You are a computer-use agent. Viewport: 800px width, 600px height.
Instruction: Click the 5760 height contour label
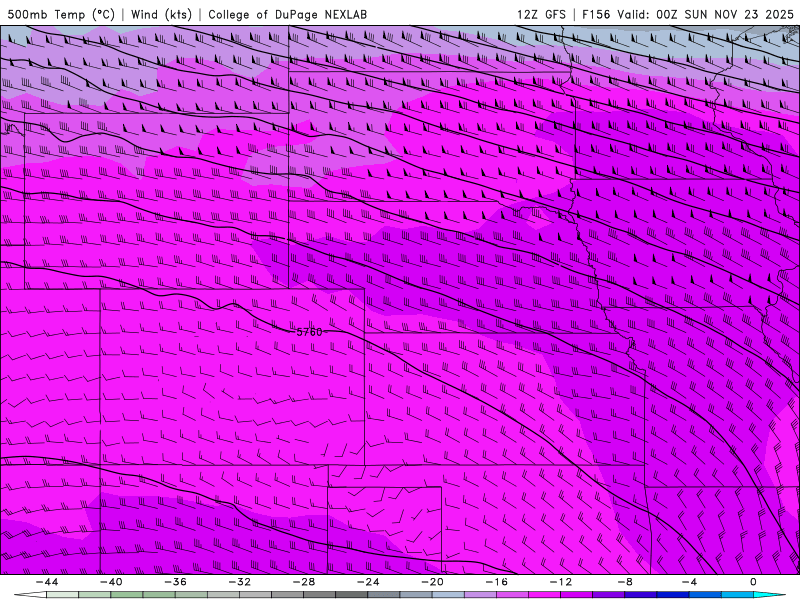309,332
